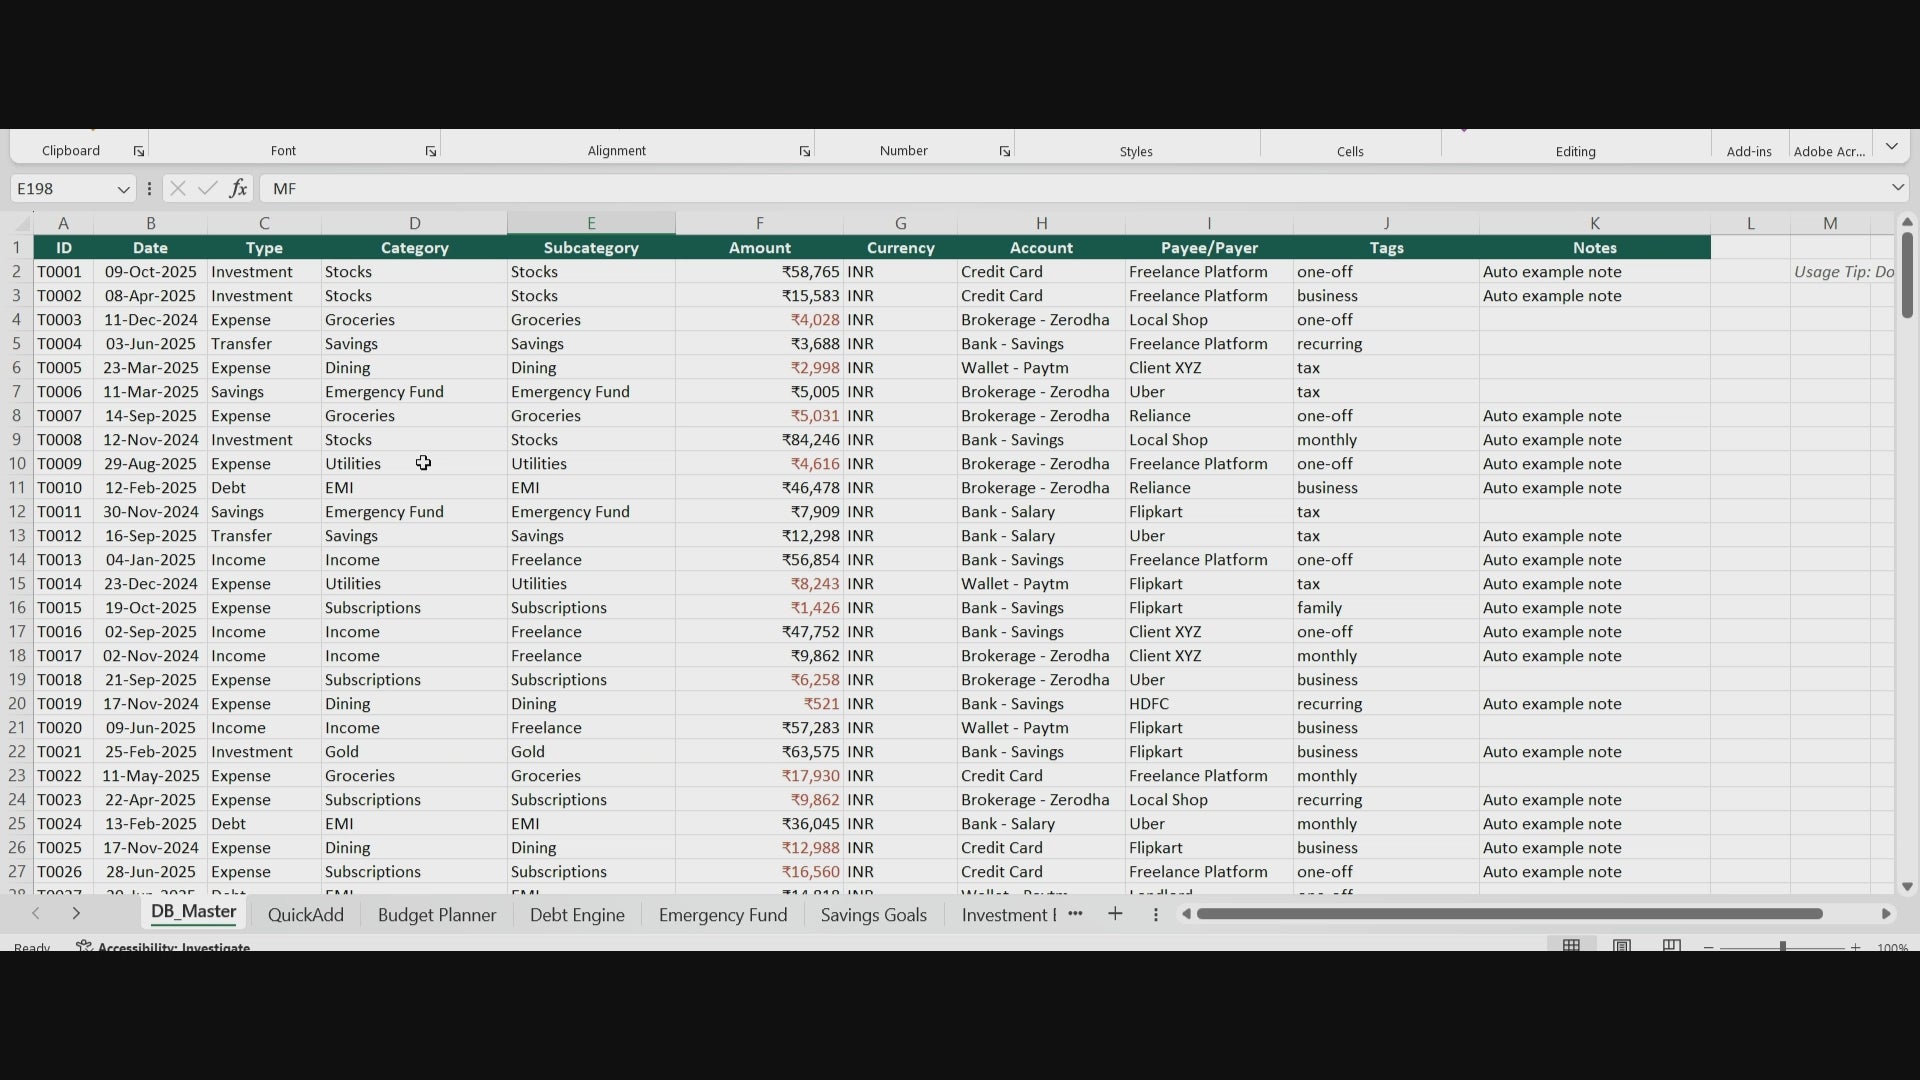Expand the formula bar

(x=1897, y=188)
